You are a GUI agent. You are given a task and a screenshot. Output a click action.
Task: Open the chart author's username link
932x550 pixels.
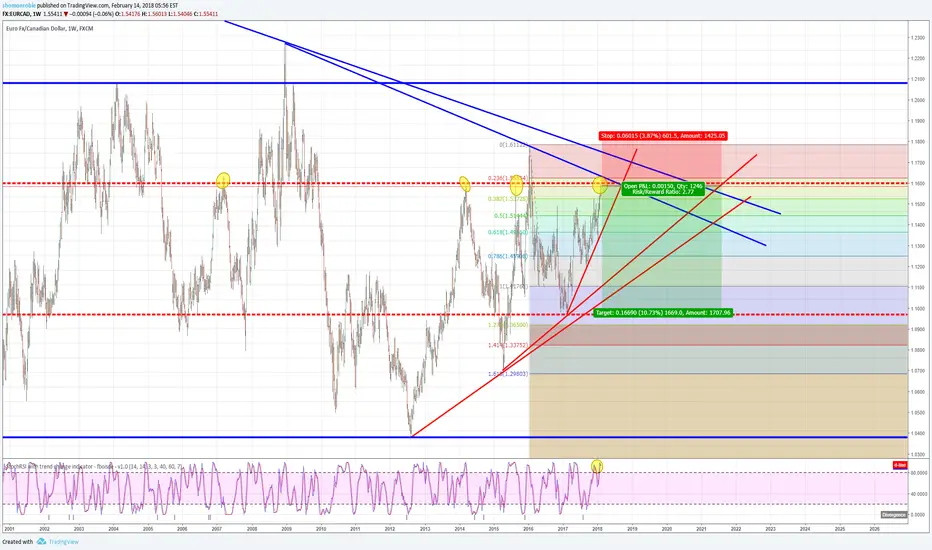19,5
